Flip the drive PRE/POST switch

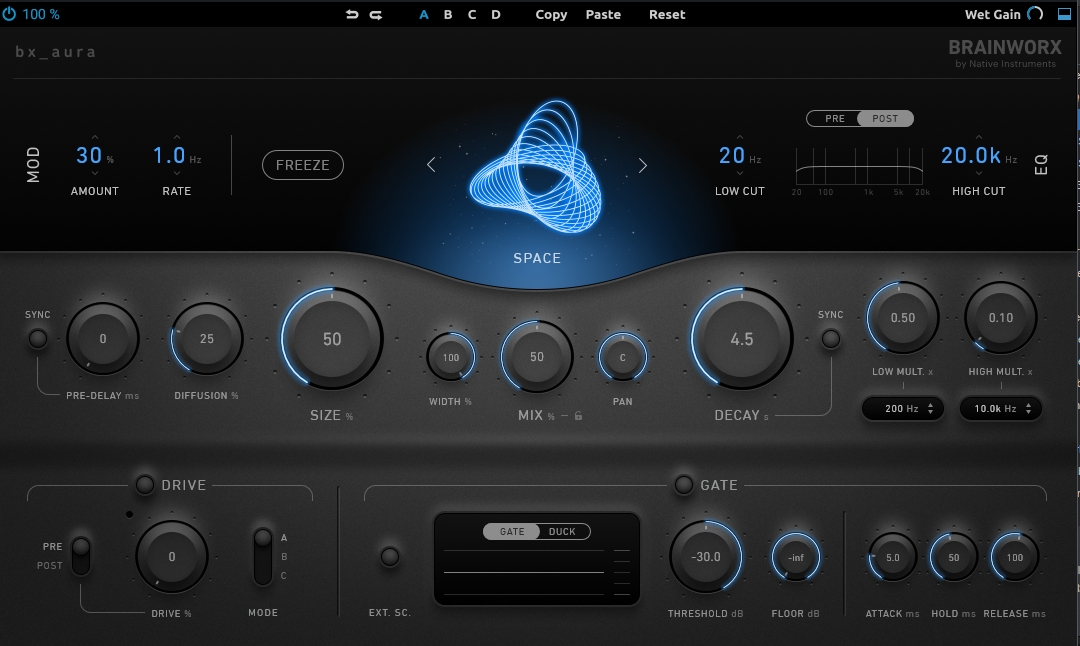point(81,556)
